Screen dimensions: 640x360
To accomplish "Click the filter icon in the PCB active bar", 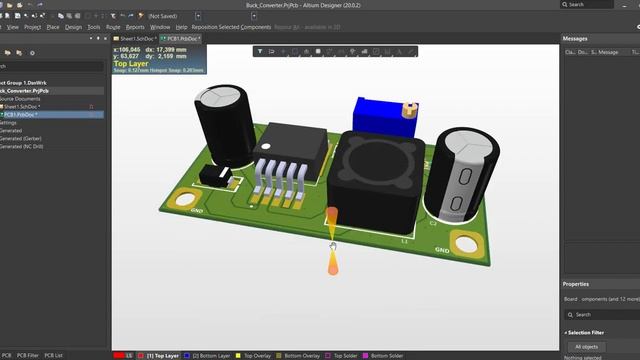I will 260,51.
